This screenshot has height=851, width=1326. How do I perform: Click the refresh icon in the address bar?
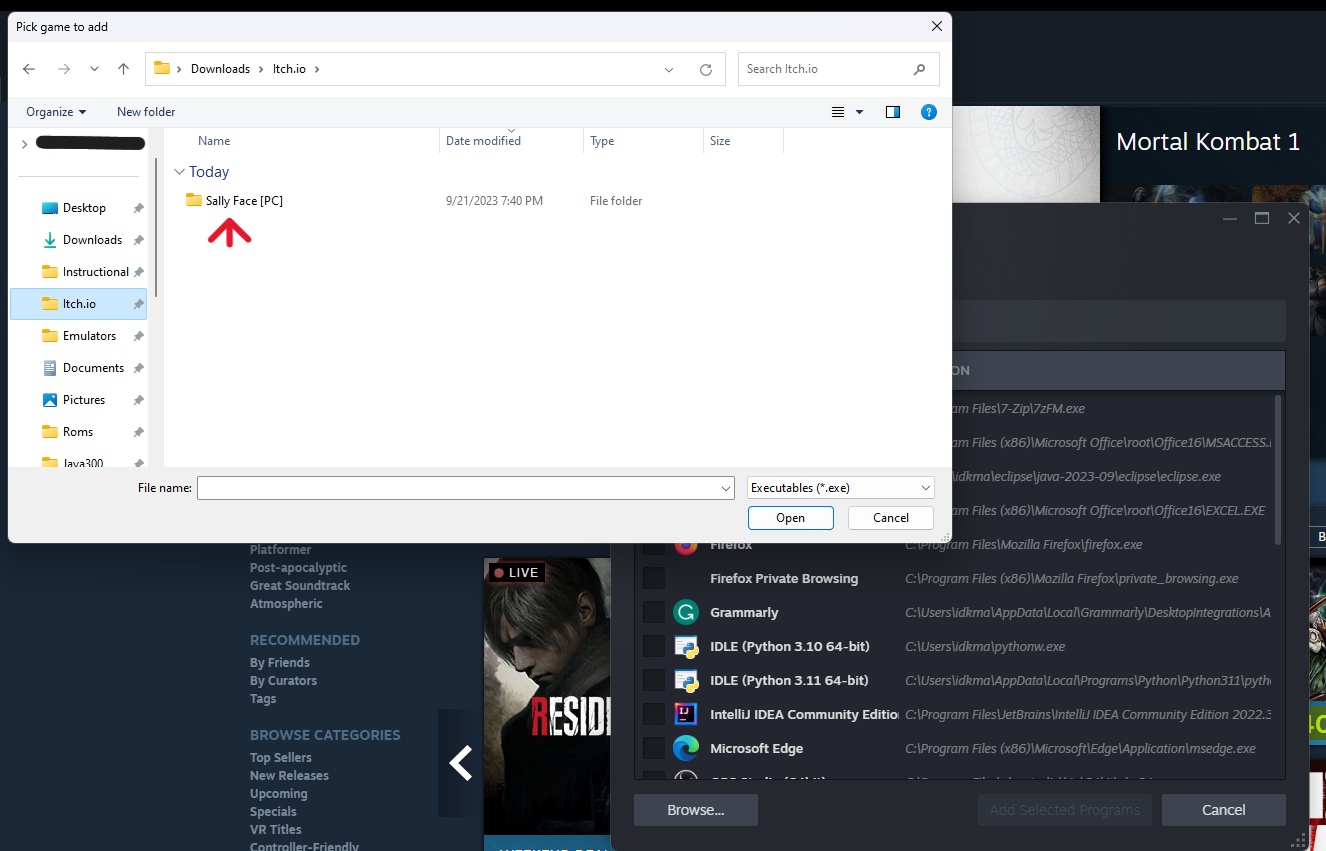(706, 69)
